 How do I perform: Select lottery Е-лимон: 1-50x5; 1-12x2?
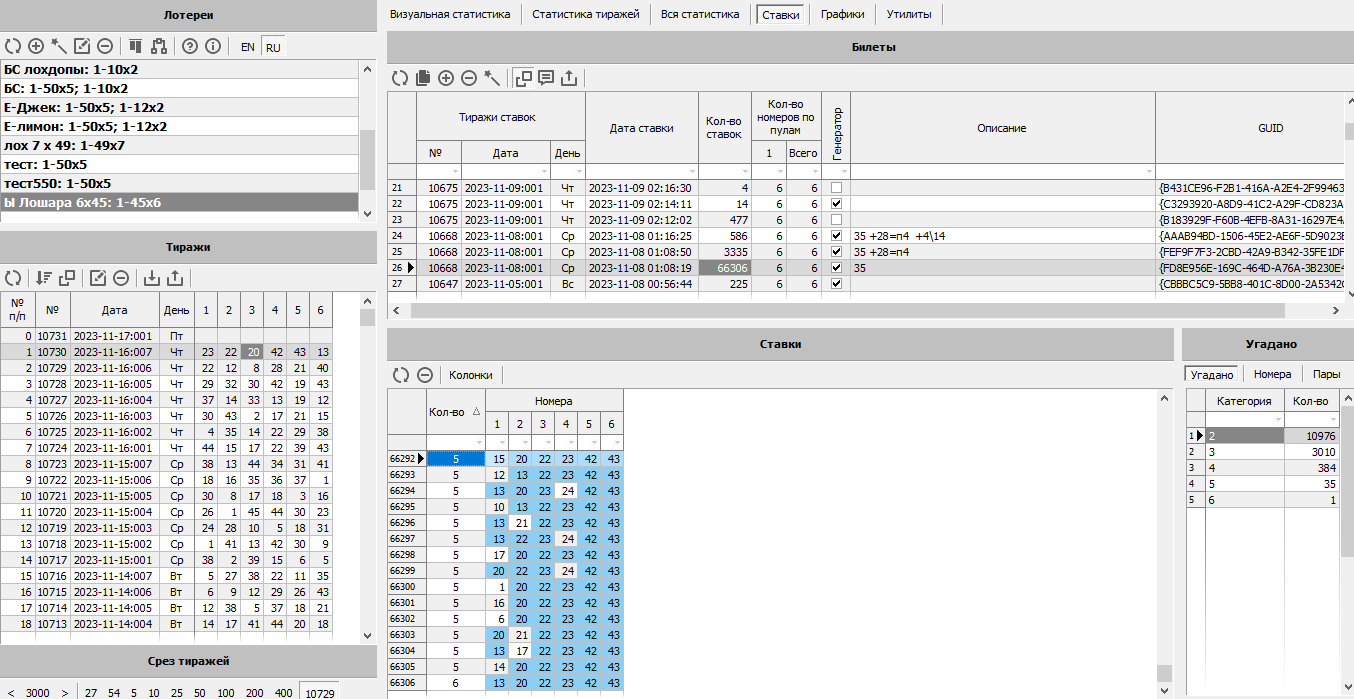coord(179,127)
